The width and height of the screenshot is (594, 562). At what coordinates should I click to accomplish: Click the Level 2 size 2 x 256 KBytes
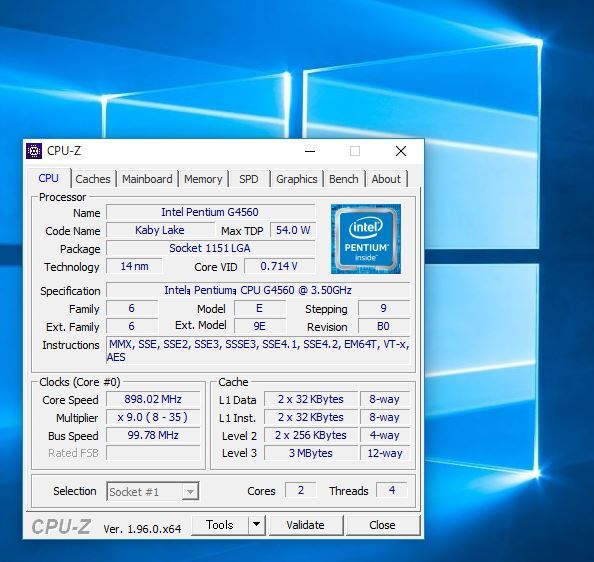tap(311, 435)
